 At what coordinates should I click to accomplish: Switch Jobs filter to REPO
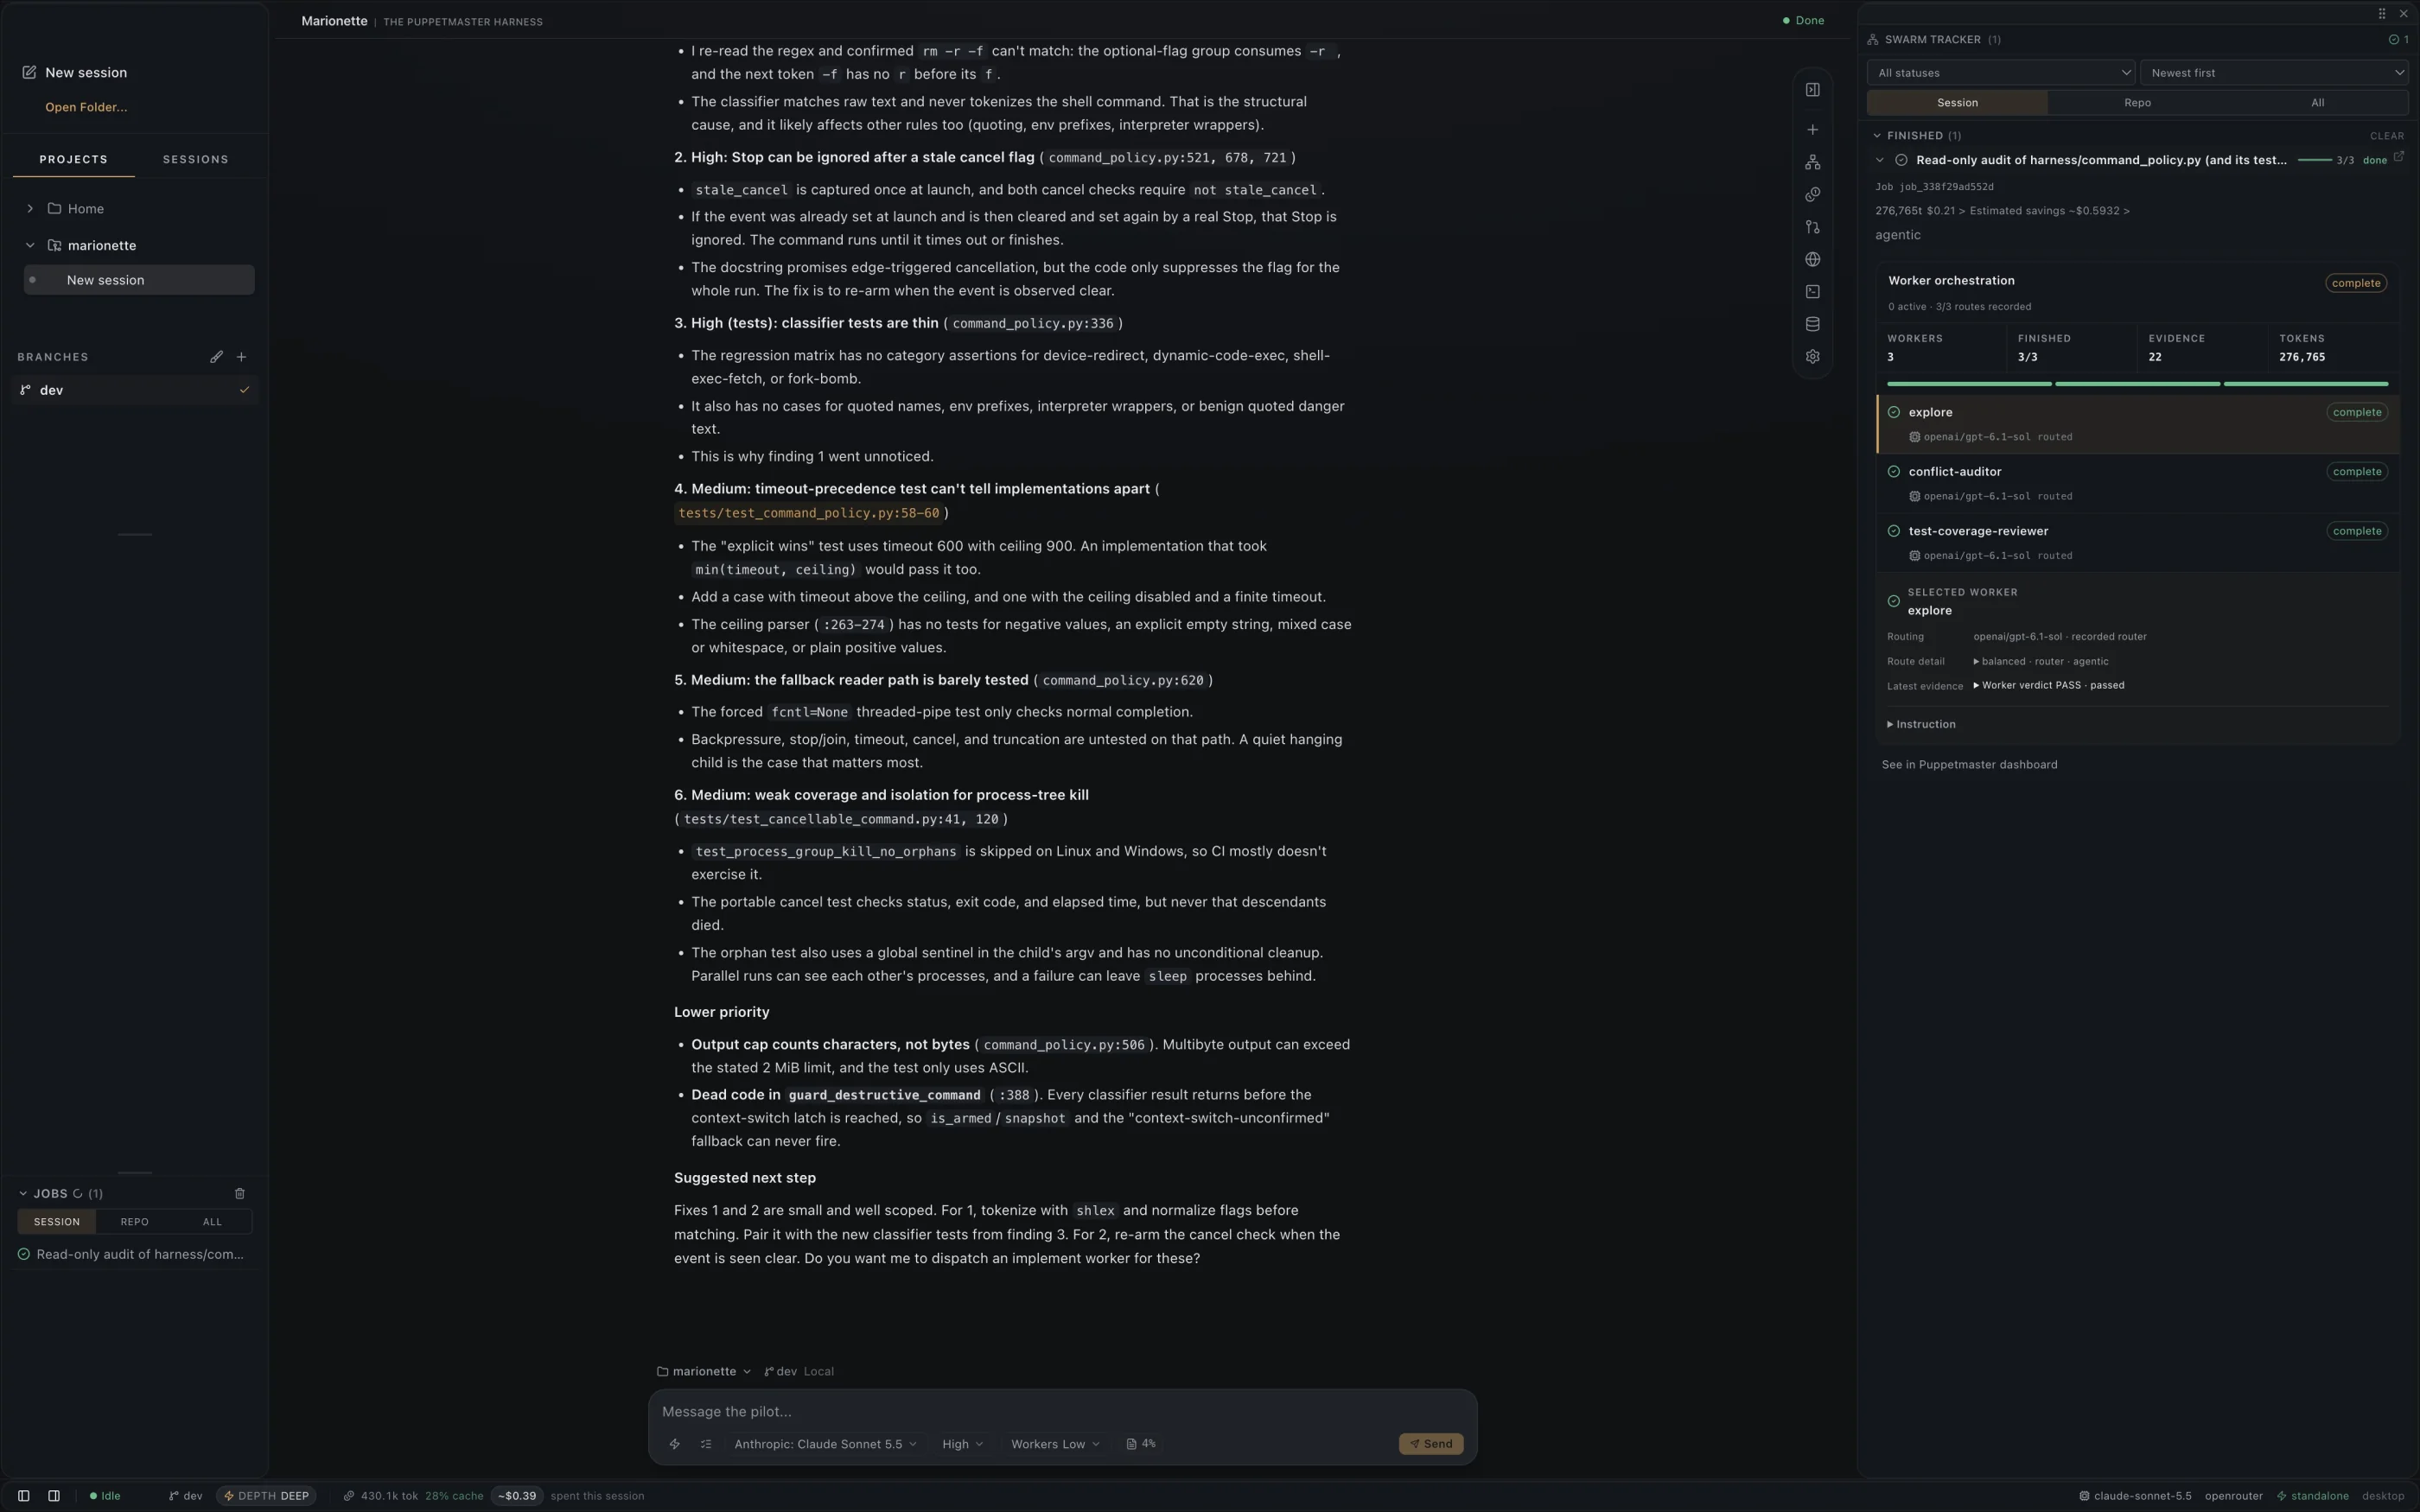click(x=135, y=1221)
